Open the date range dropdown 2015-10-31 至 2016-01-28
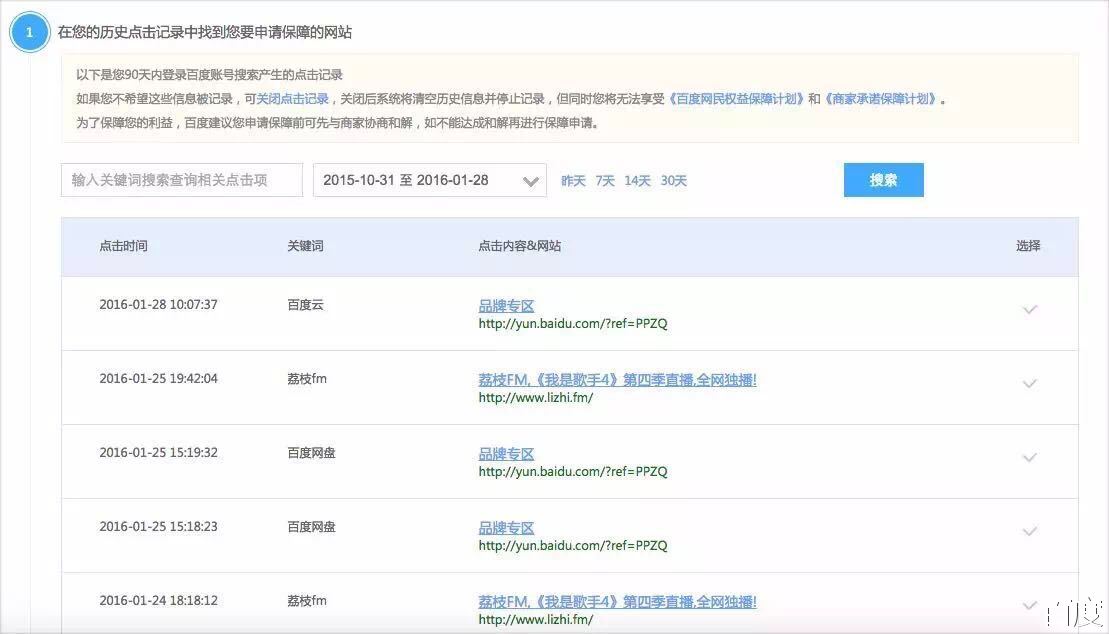Viewport: 1109px width, 634px height. (430, 180)
